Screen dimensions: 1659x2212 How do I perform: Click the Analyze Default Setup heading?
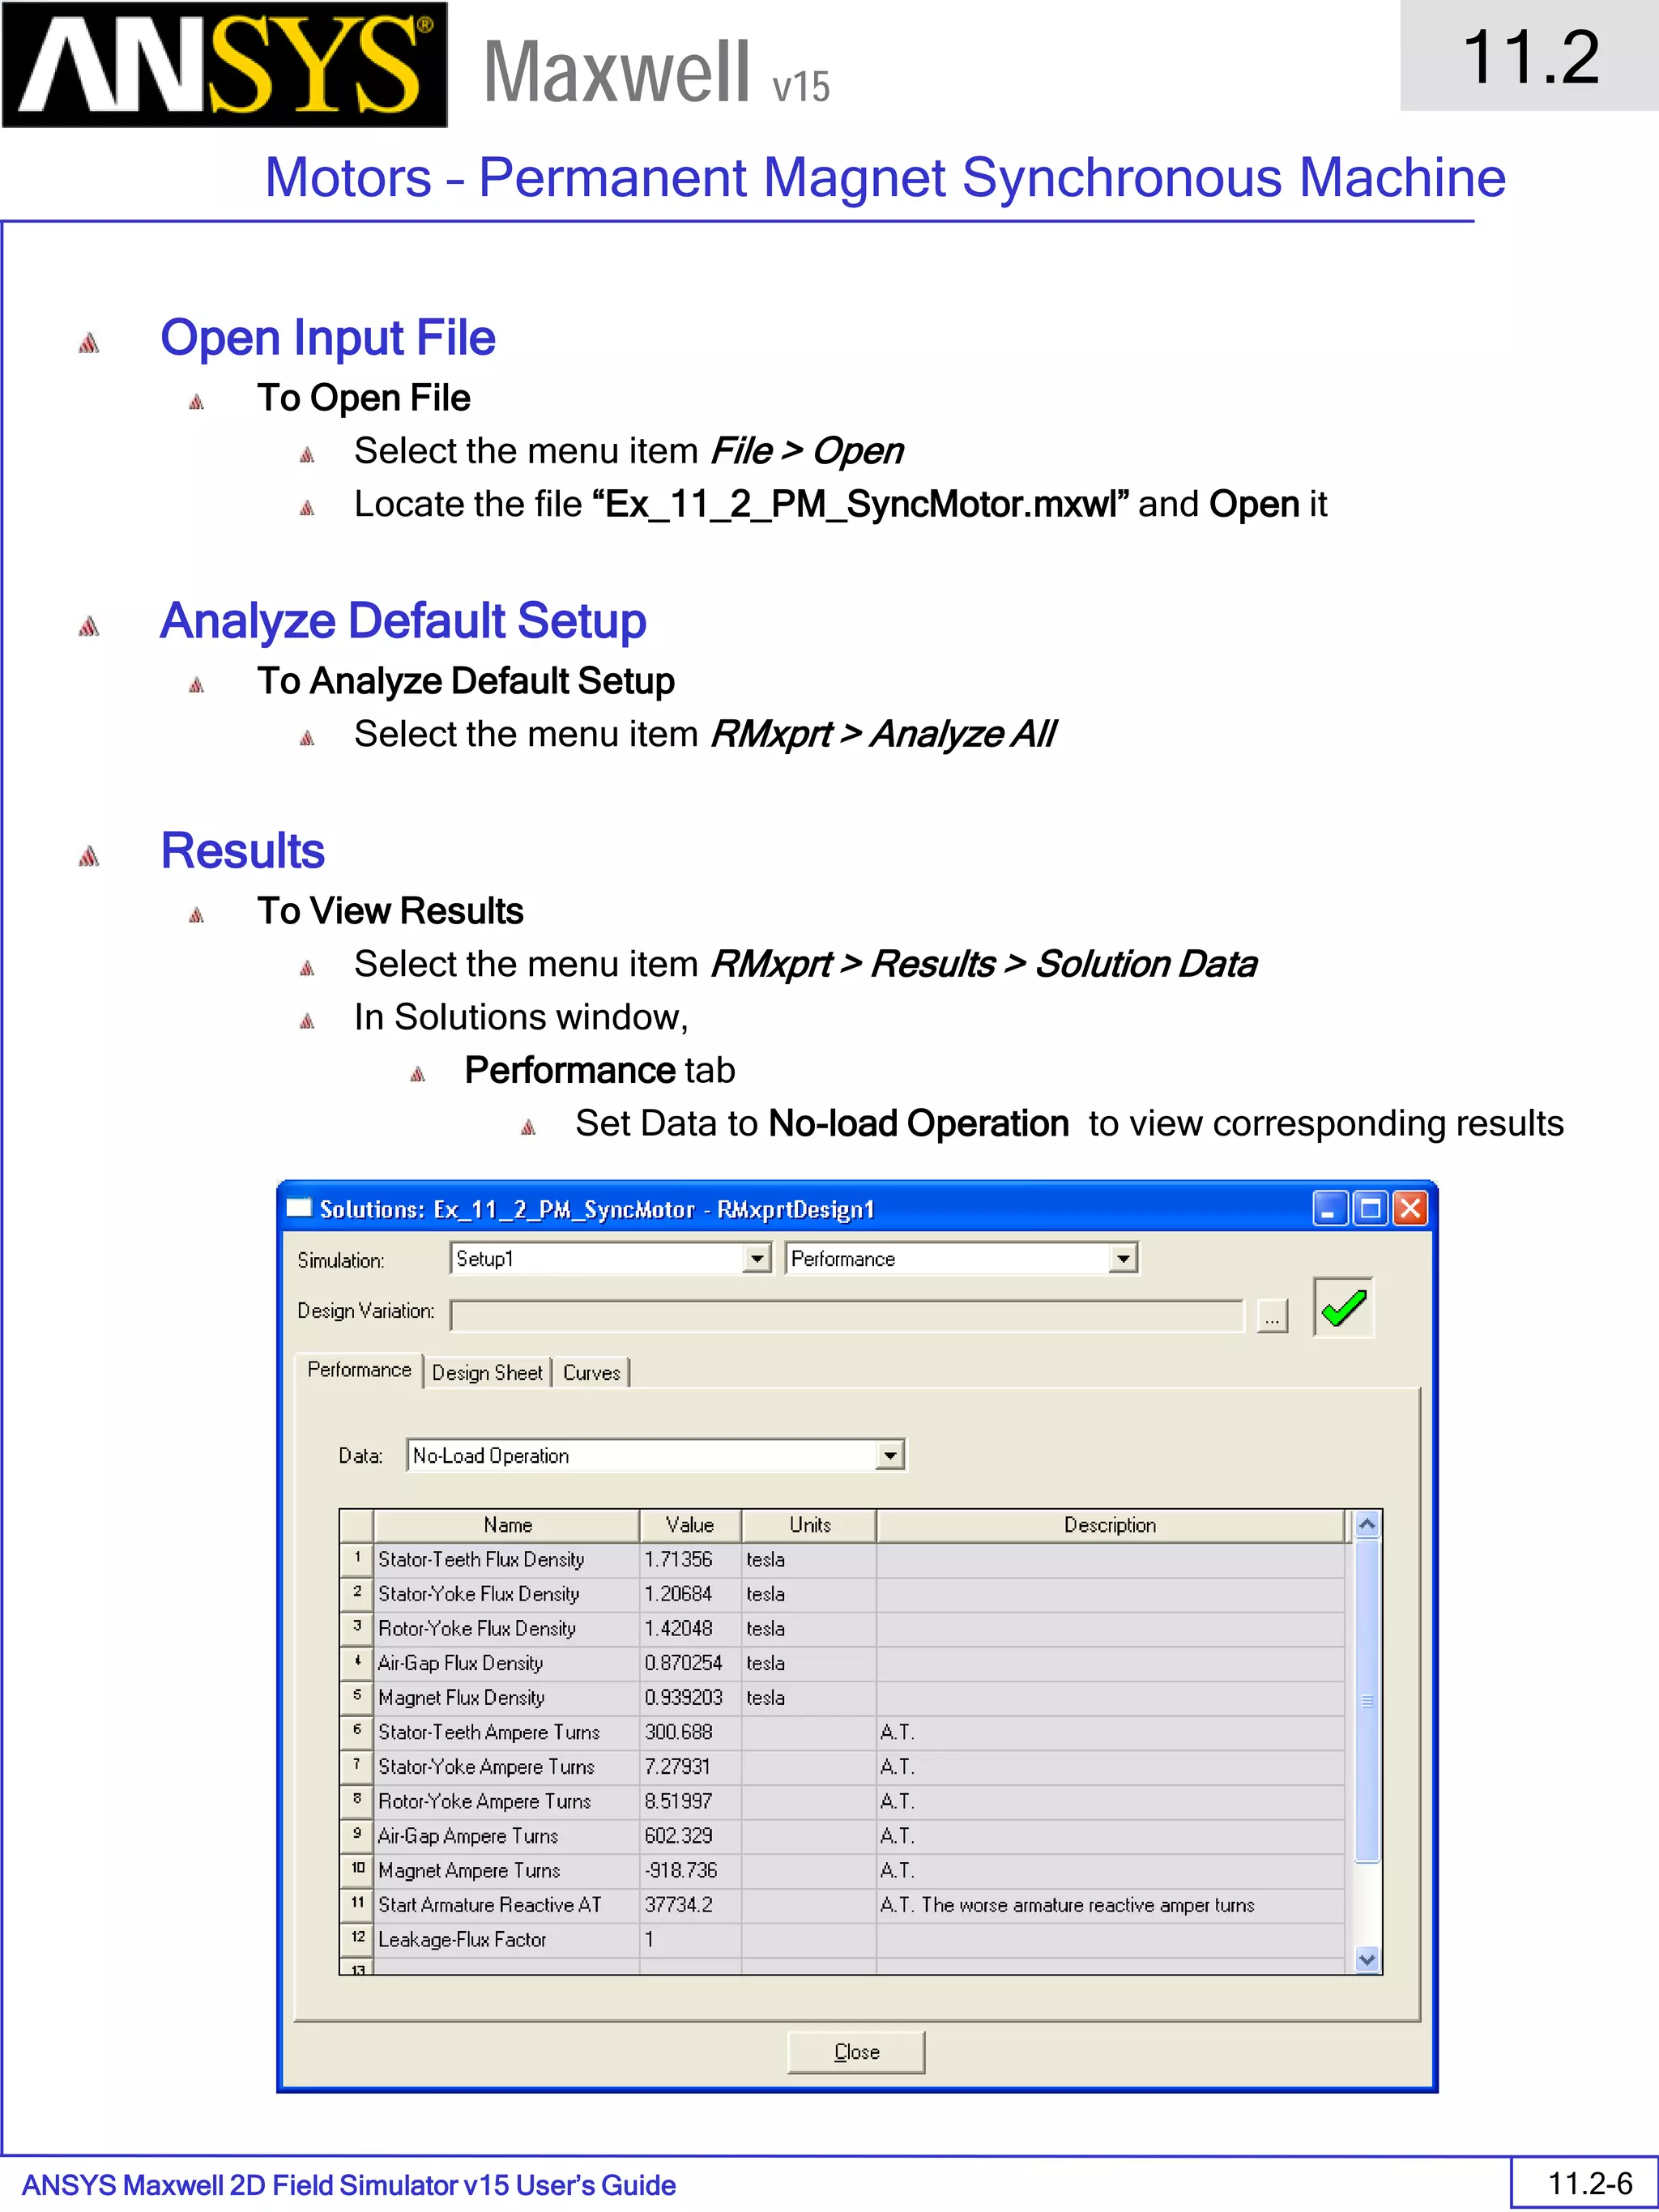point(403,621)
